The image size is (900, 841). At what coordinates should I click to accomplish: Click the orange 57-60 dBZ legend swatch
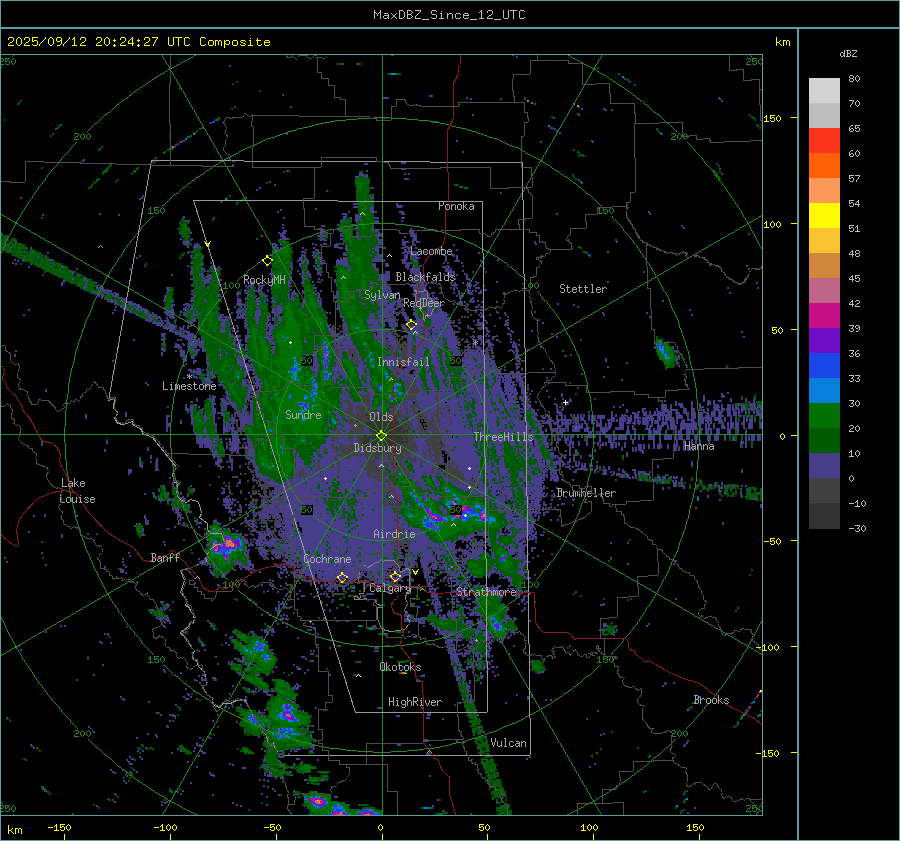(824, 166)
